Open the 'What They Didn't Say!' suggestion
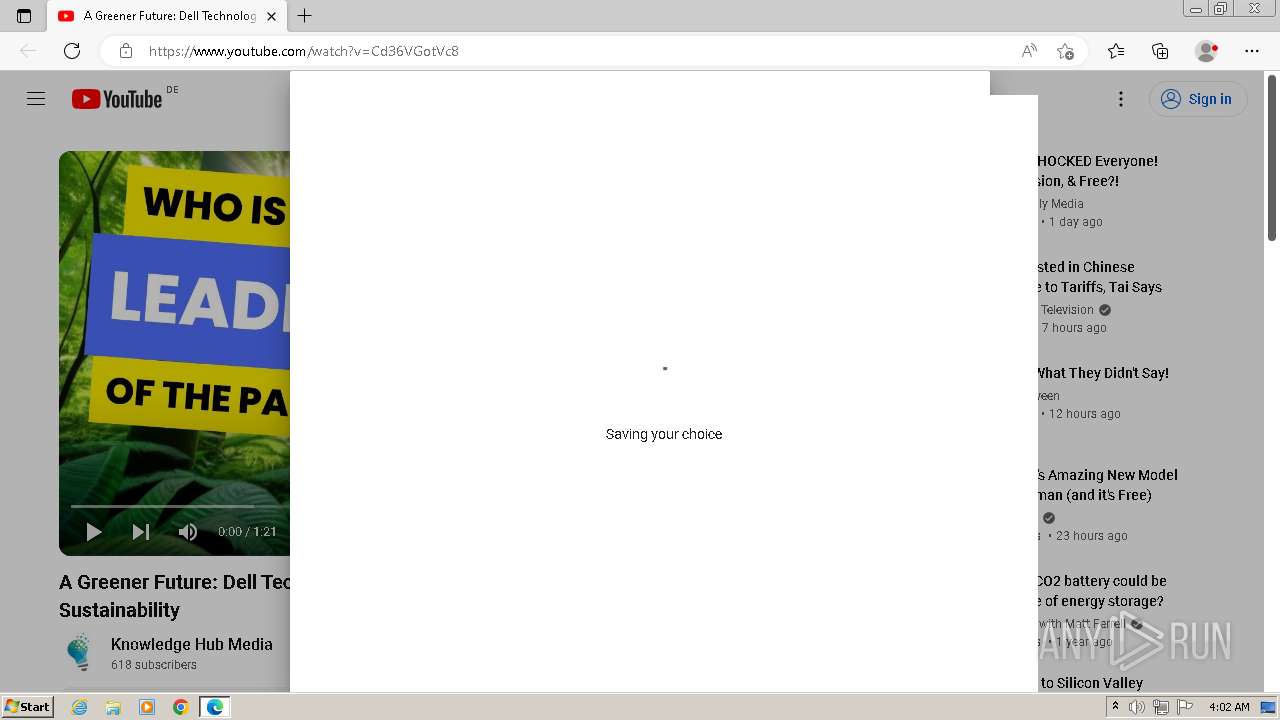This screenshot has height=720, width=1280. 1102,373
